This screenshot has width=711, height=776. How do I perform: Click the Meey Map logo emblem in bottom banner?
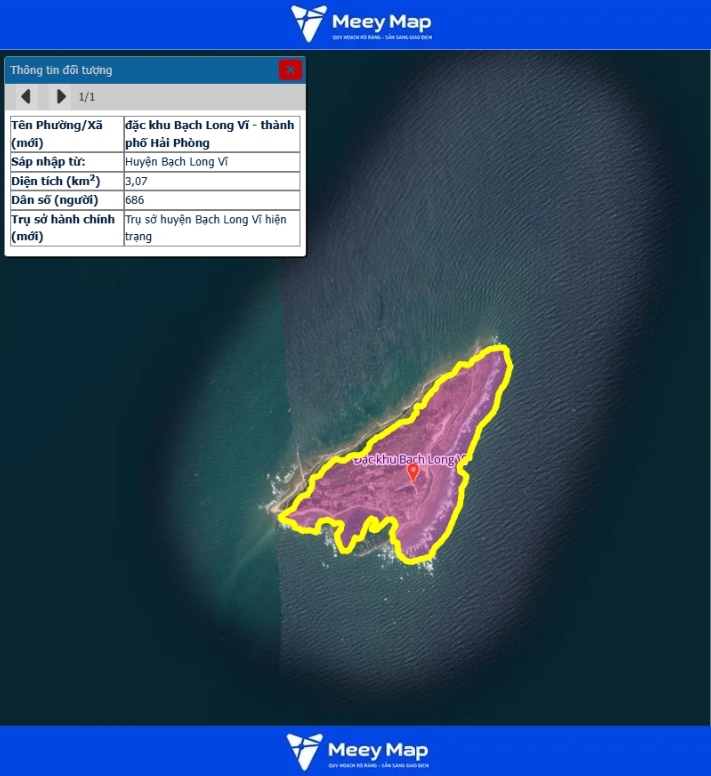point(305,751)
